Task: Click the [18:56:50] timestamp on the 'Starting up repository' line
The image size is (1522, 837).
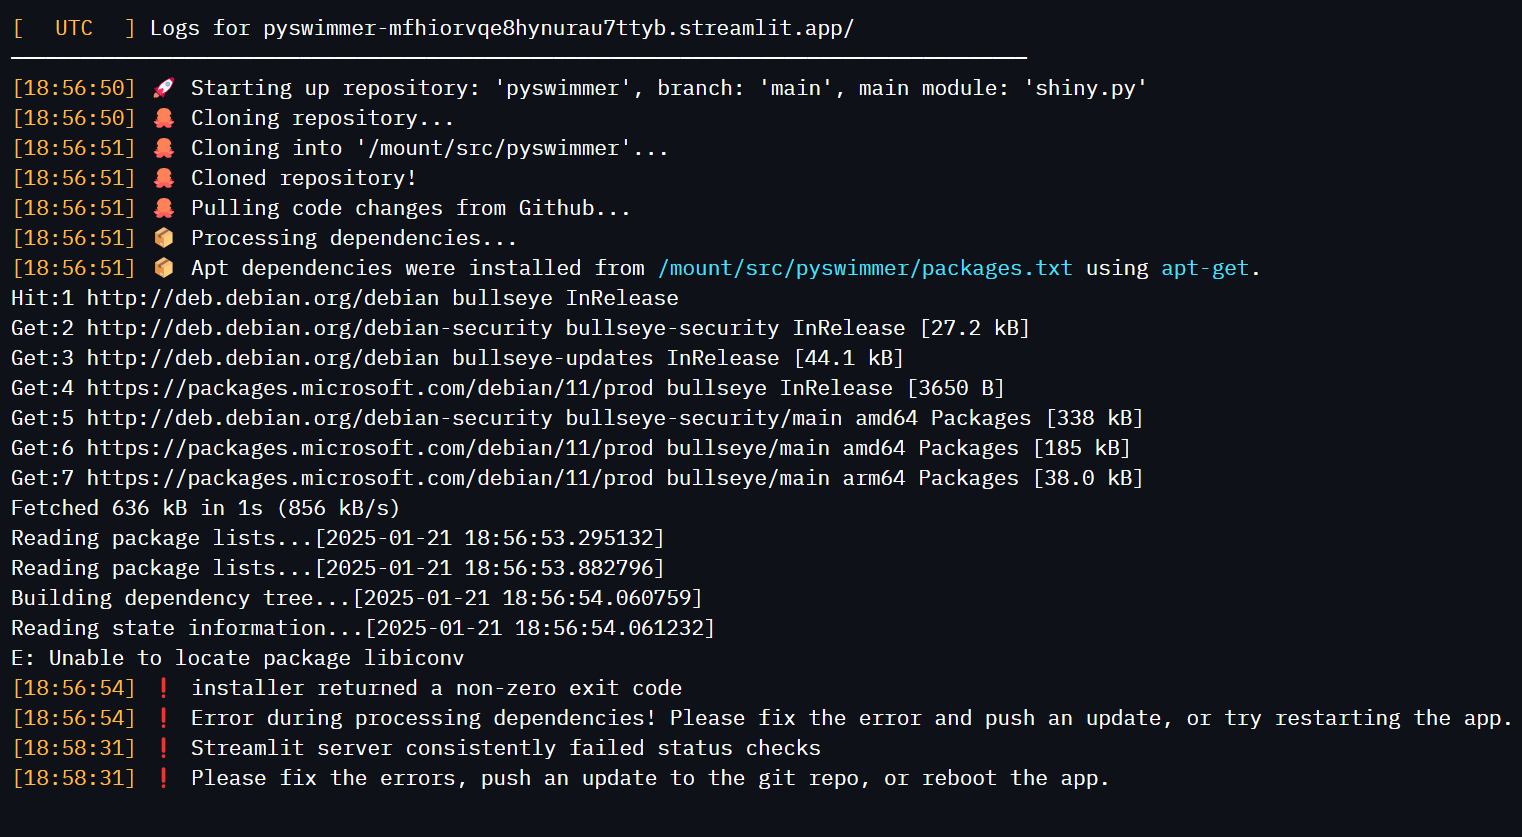Action: click(74, 88)
